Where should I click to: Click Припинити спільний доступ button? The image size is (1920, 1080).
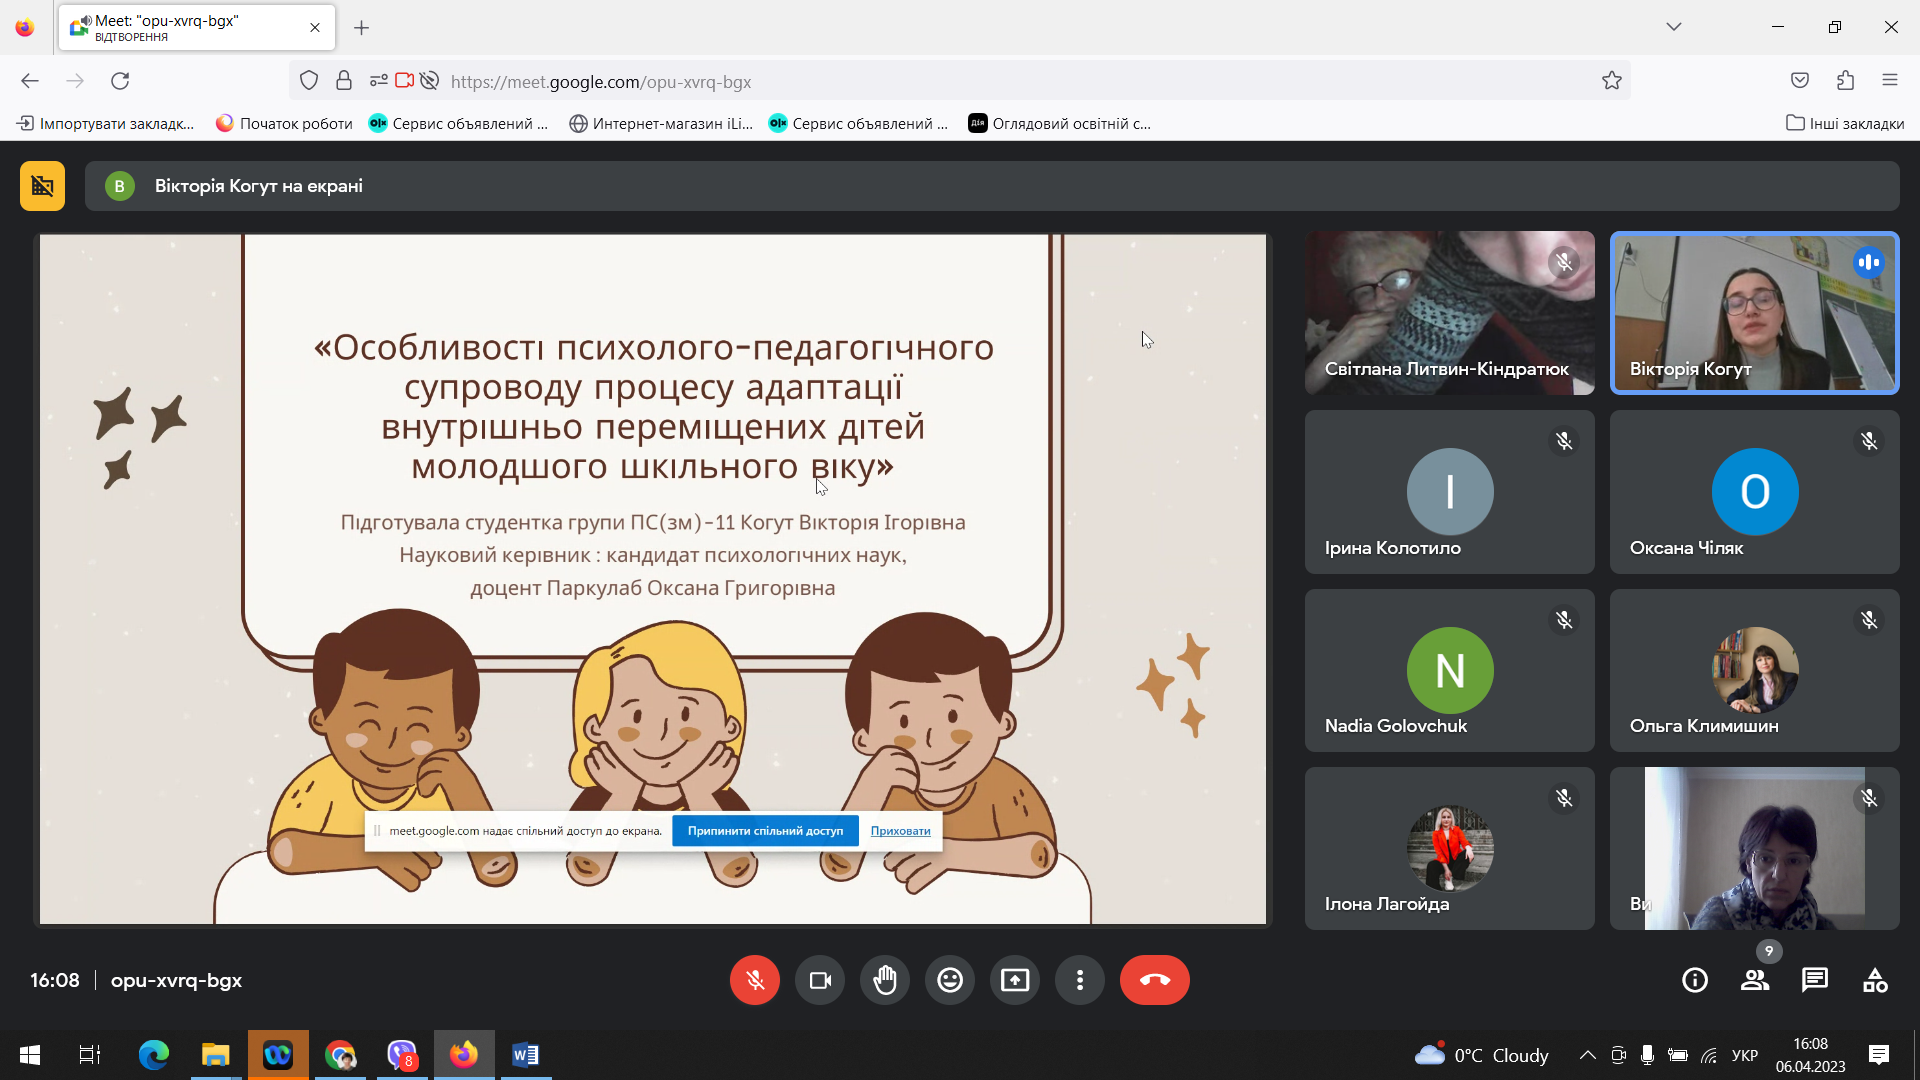tap(765, 831)
